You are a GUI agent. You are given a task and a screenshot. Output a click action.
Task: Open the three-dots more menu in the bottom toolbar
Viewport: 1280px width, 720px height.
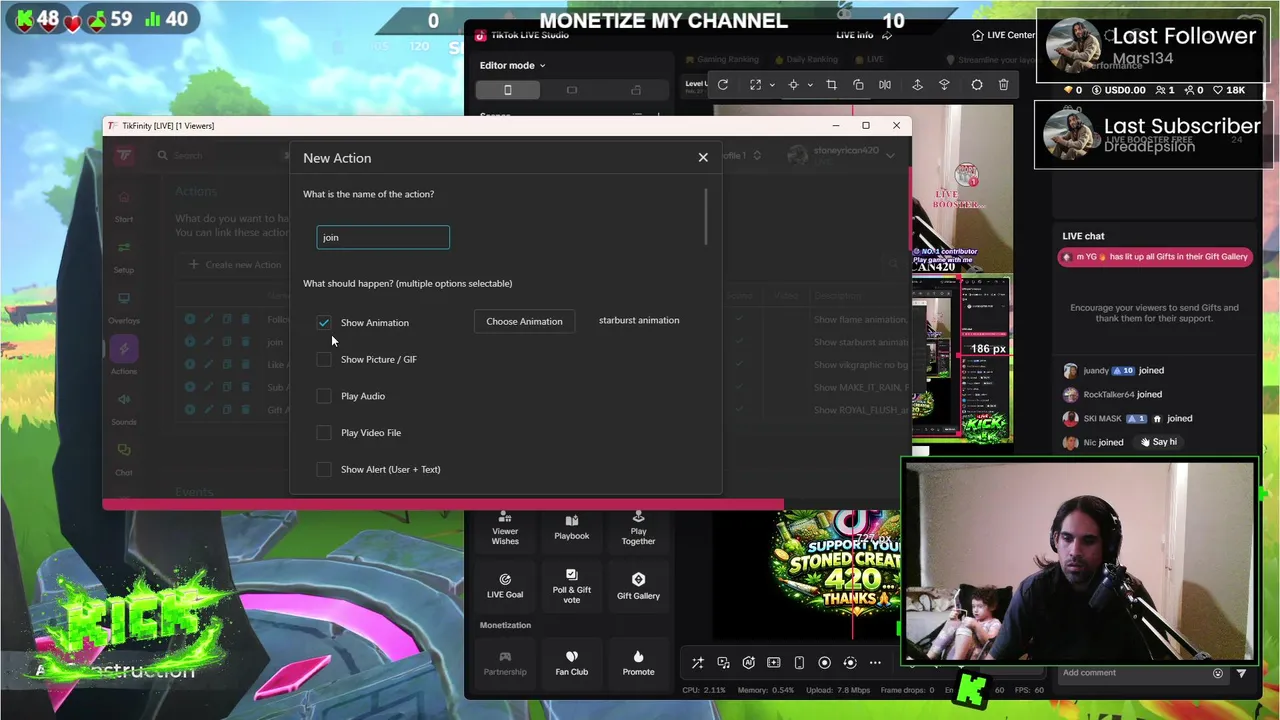coord(875,663)
